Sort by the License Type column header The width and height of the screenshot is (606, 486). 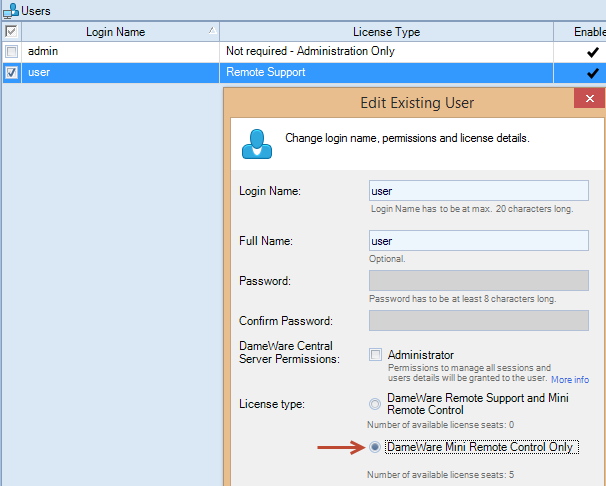click(386, 32)
